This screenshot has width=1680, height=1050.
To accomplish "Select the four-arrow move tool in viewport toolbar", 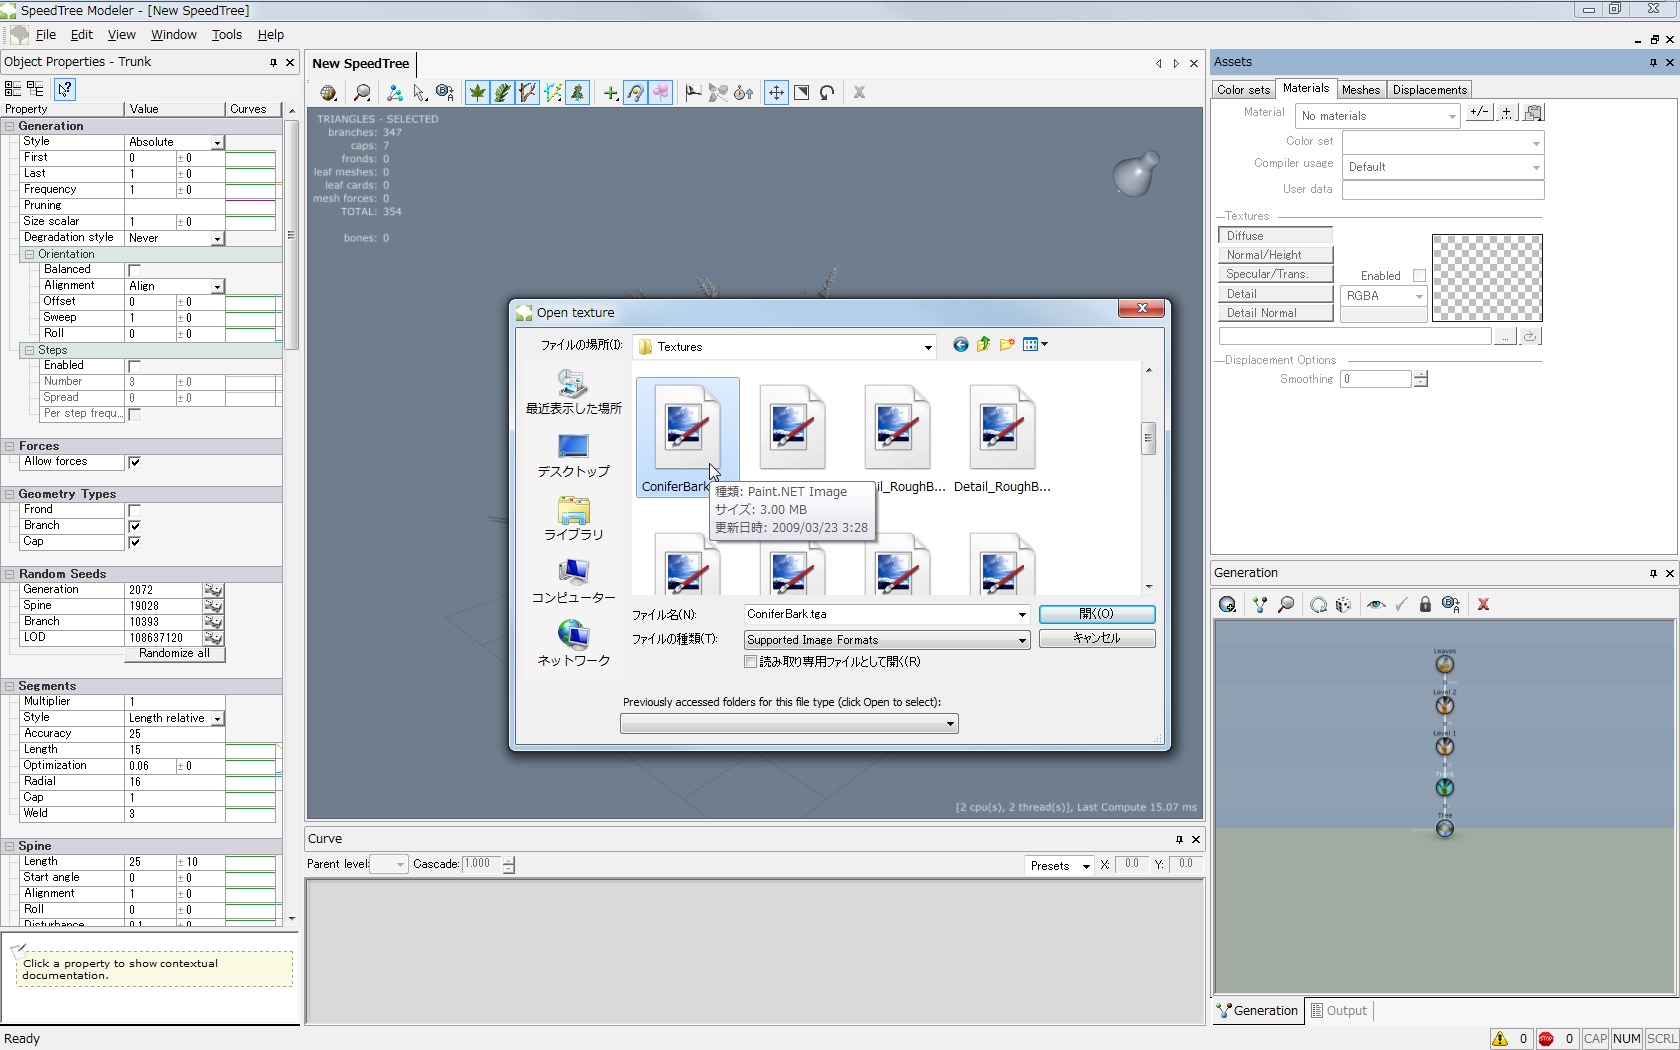I will 775,93.
